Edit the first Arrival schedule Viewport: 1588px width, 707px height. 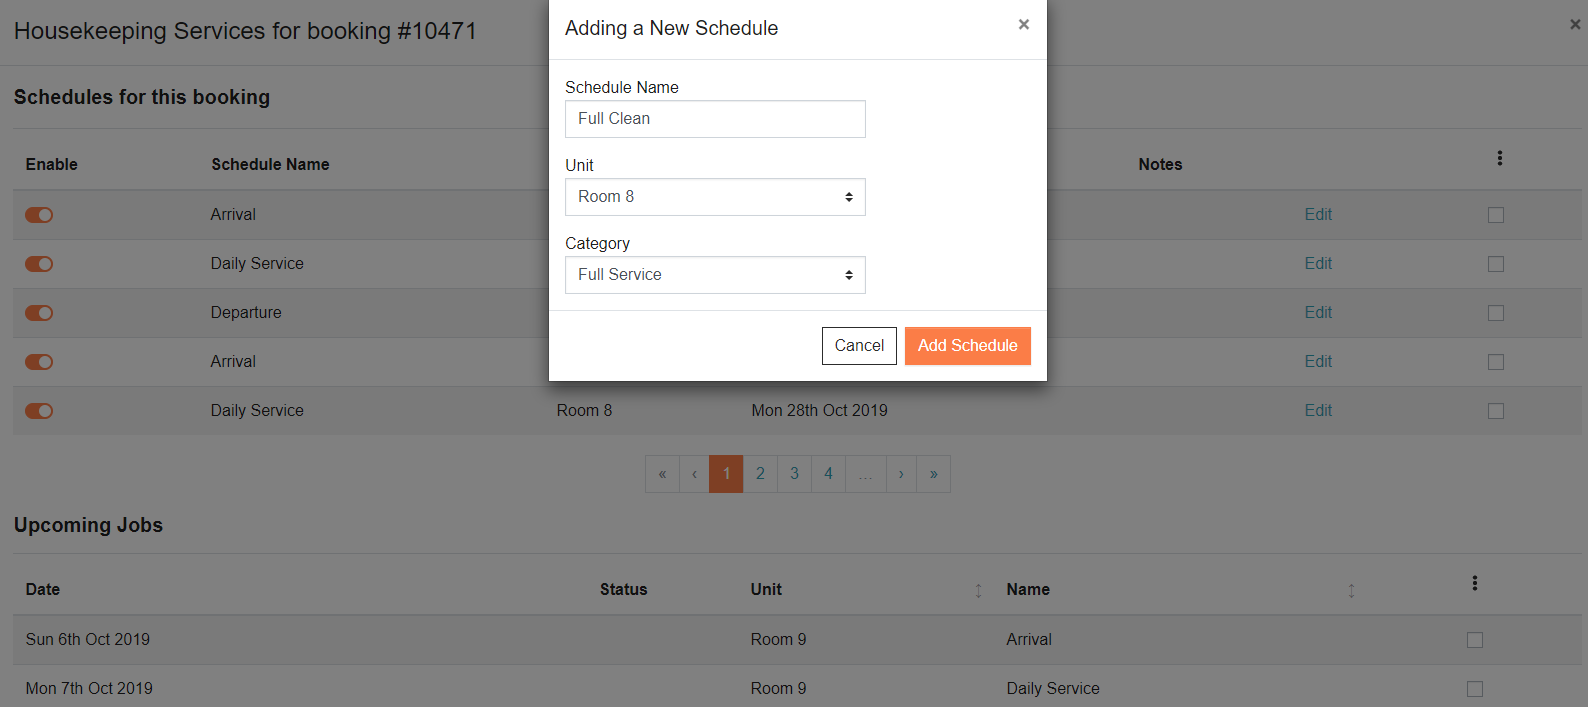coord(1318,214)
